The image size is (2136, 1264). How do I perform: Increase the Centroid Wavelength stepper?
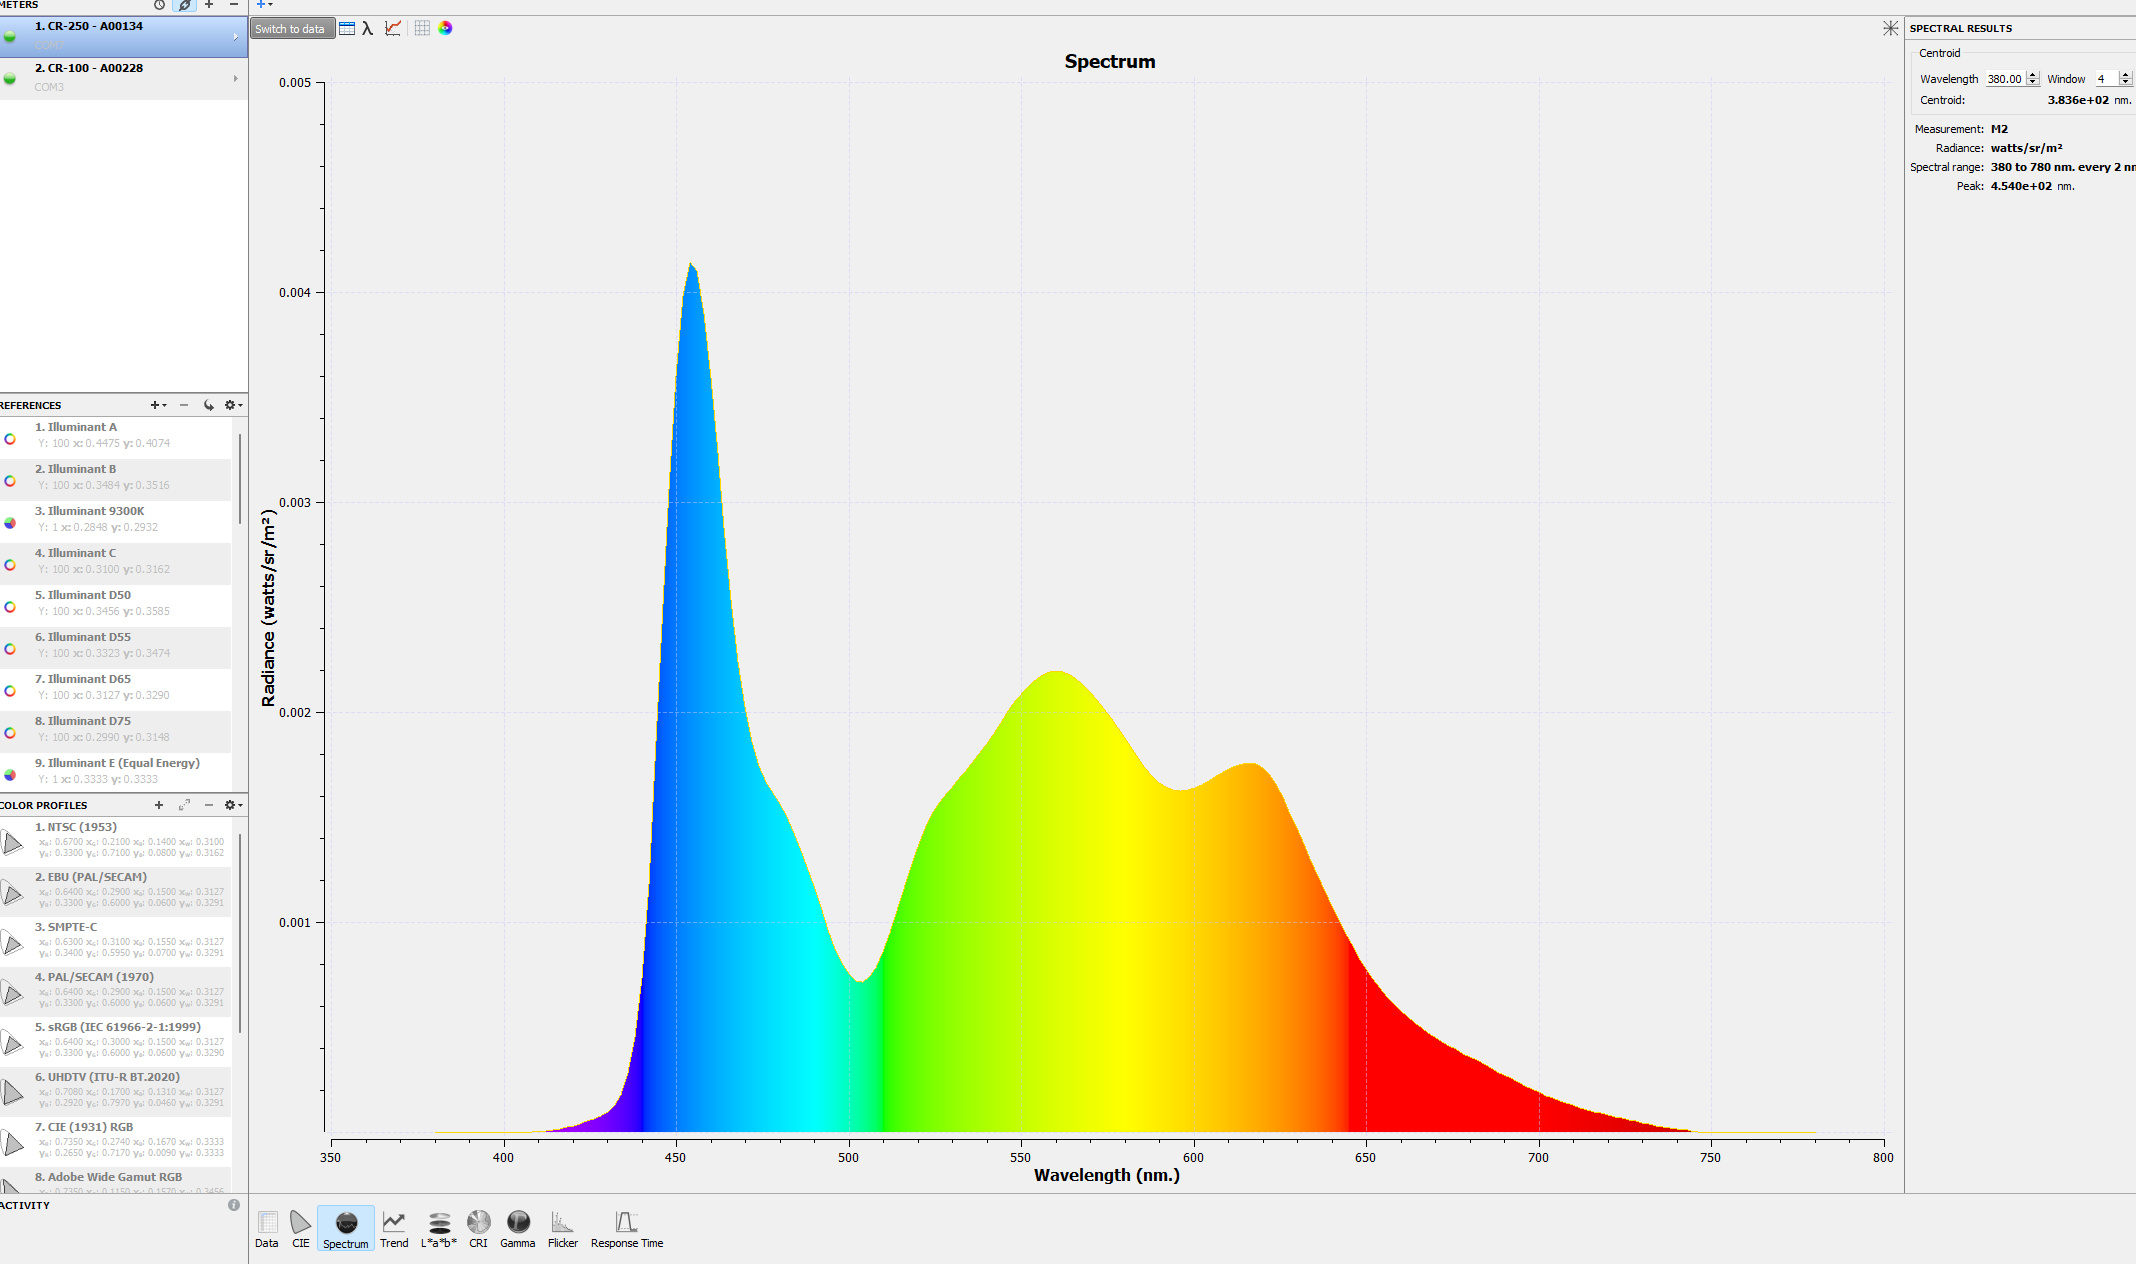click(2032, 75)
